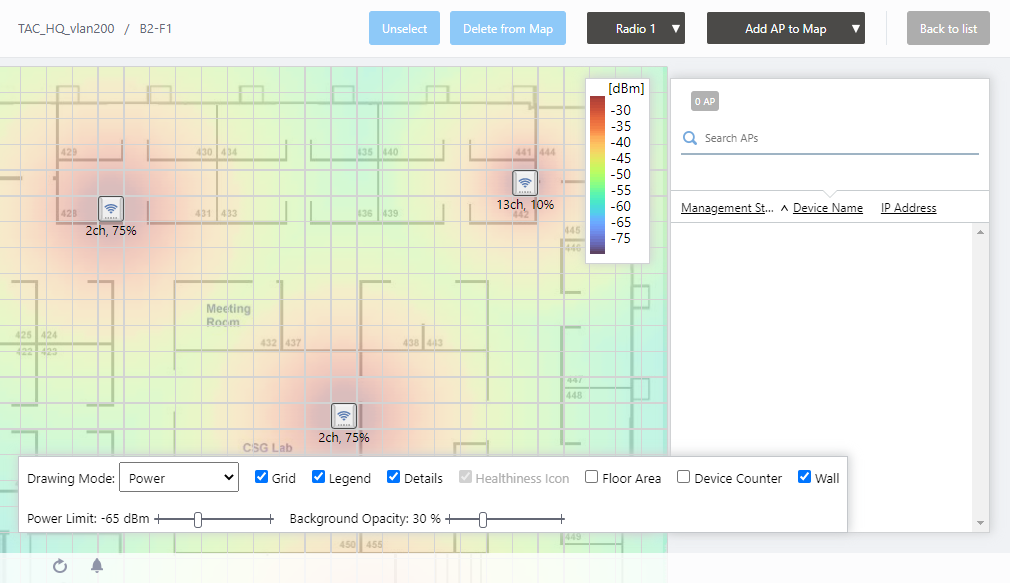
Task: Disable the Legend checkbox
Action: click(319, 478)
